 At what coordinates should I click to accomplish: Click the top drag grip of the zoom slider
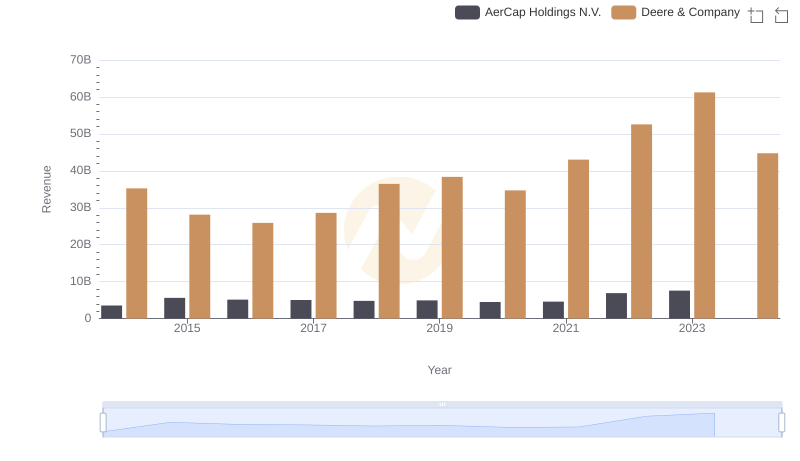(442, 404)
